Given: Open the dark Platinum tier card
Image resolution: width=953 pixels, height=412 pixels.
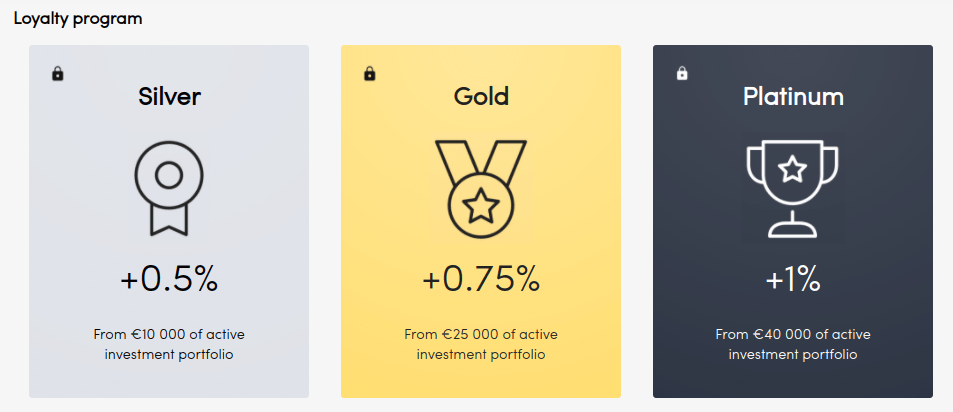Looking at the screenshot, I should point(793,221).
